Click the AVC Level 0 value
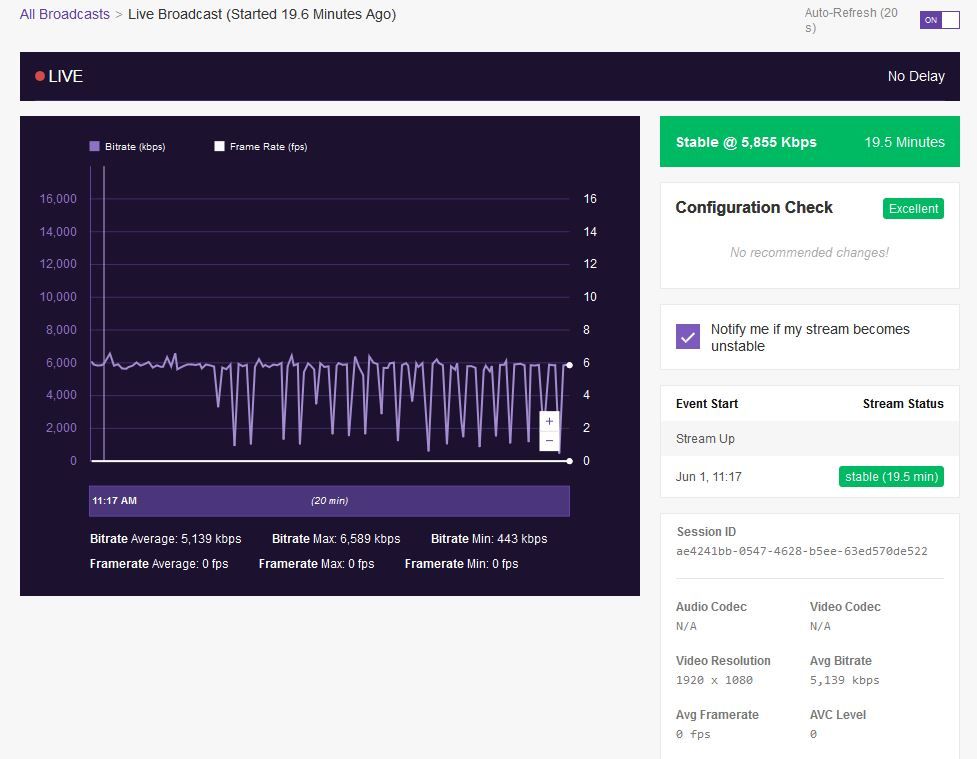This screenshot has width=977, height=759. [813, 734]
